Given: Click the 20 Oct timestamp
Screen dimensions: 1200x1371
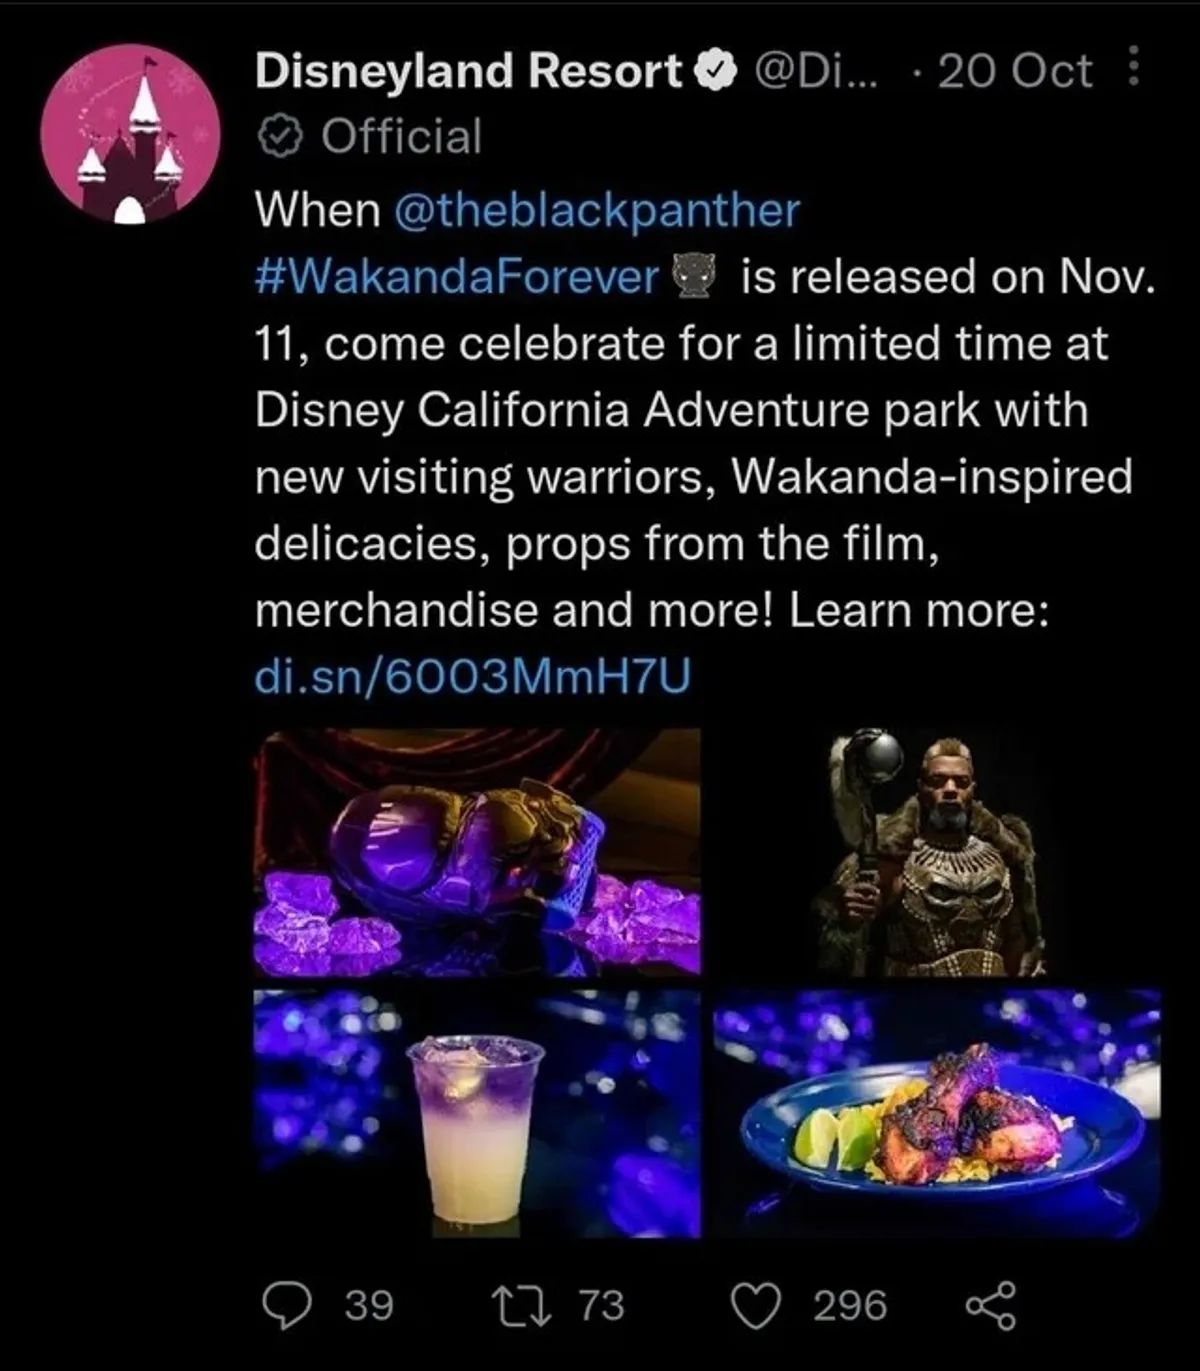Looking at the screenshot, I should pyautogui.click(x=1015, y=71).
